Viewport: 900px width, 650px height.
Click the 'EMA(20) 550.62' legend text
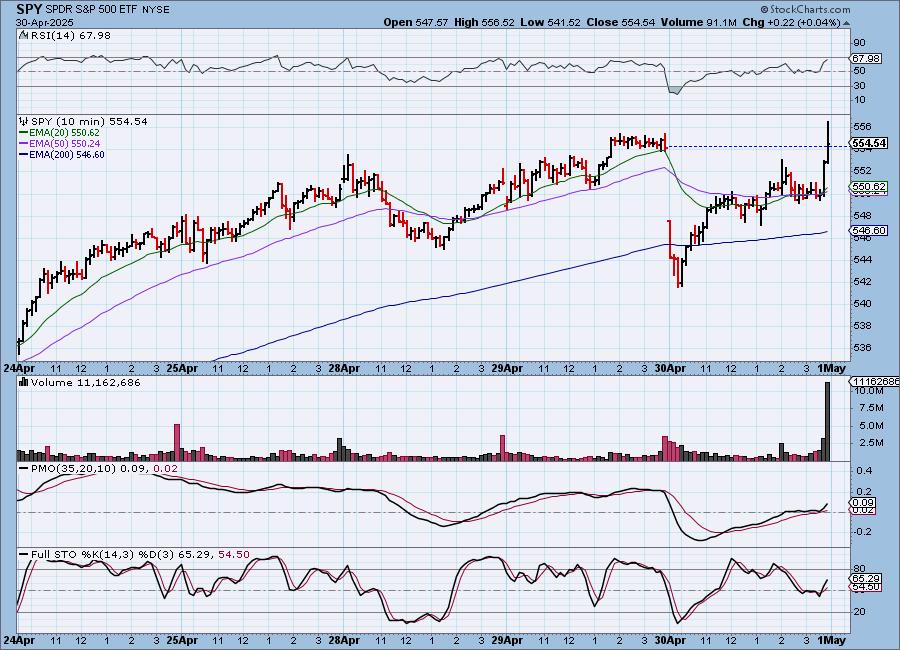(x=64, y=133)
